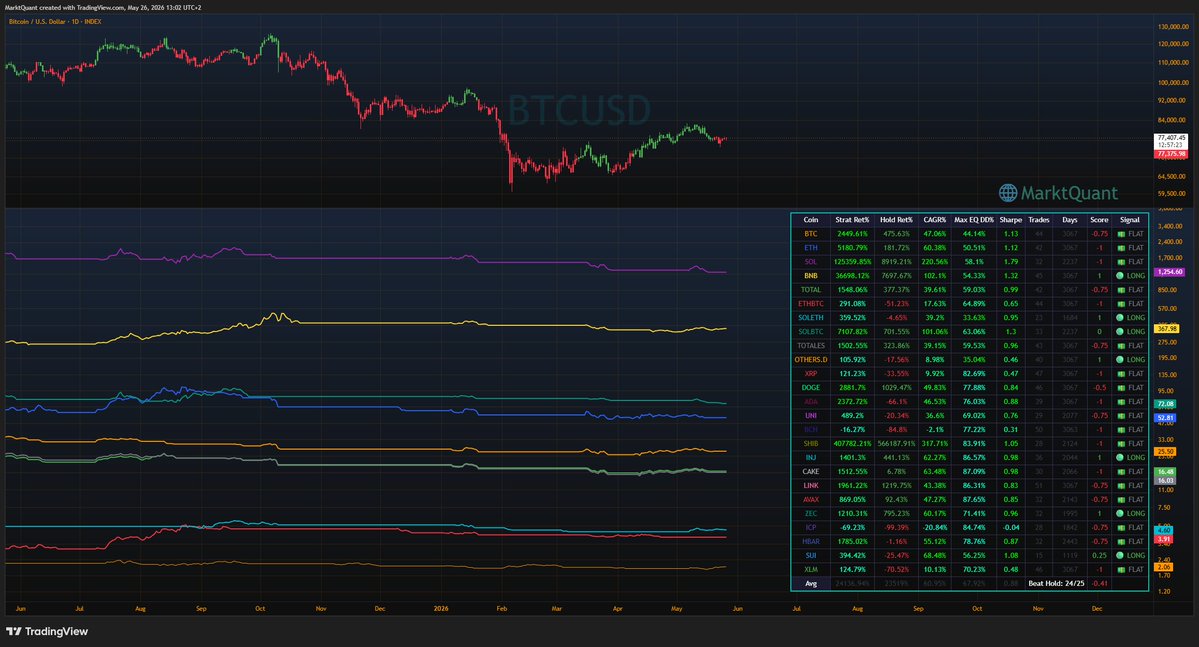Click 130,000.00 on the price axis
1199x647 pixels.
[x=1173, y=27]
